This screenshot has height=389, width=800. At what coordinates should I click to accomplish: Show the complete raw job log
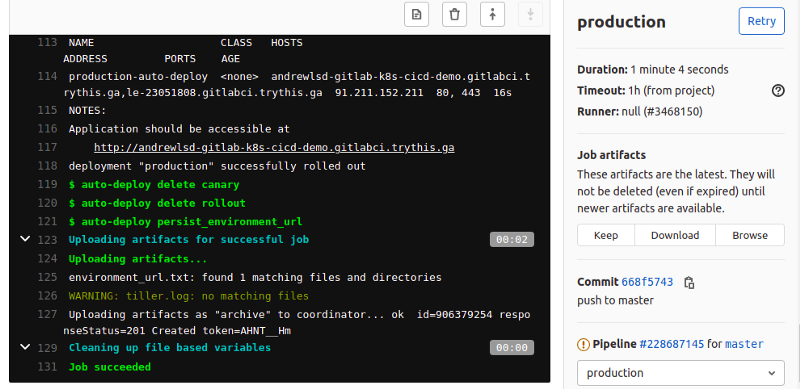[416, 14]
